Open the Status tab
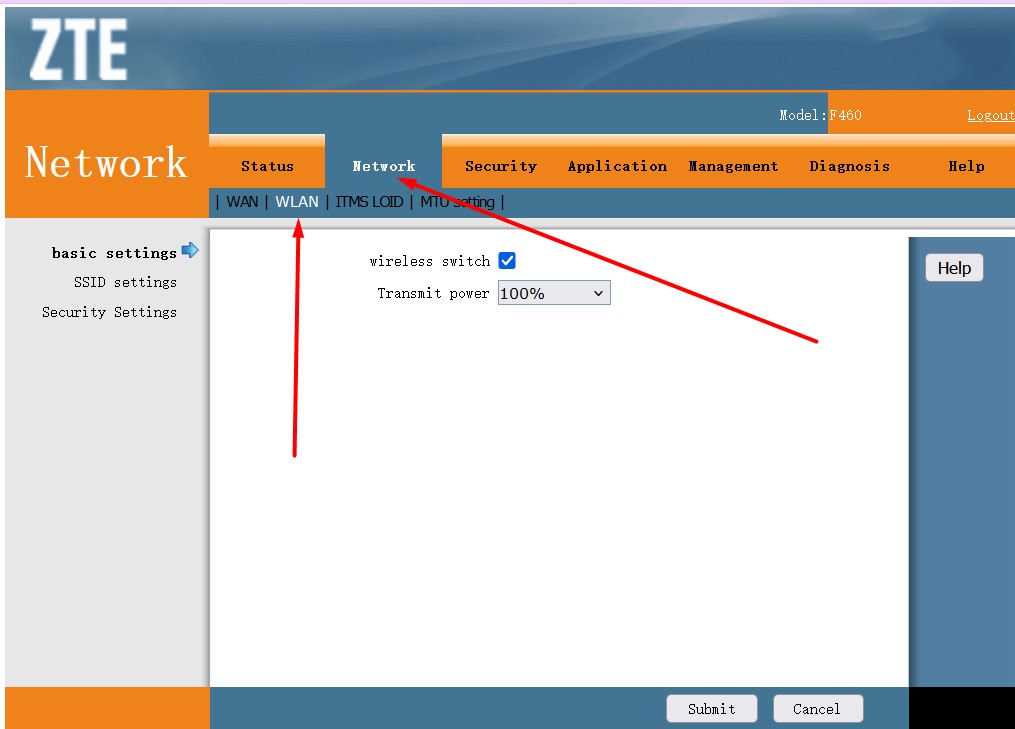 [x=267, y=166]
